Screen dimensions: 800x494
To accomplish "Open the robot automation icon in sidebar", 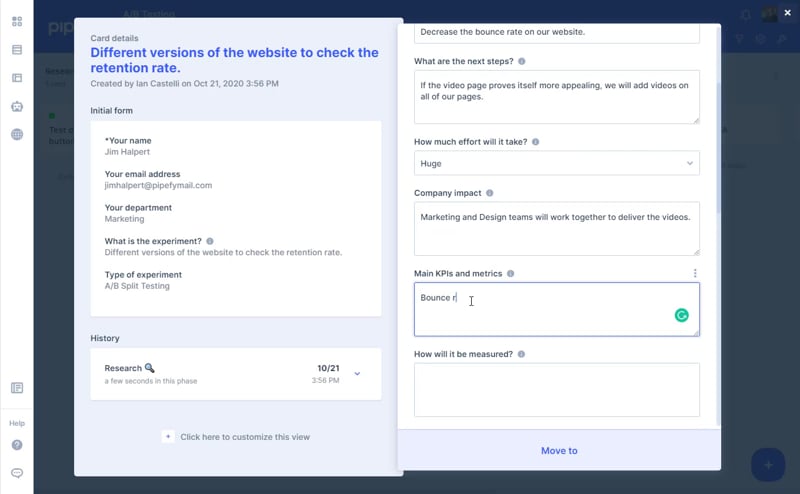I will (x=17, y=106).
